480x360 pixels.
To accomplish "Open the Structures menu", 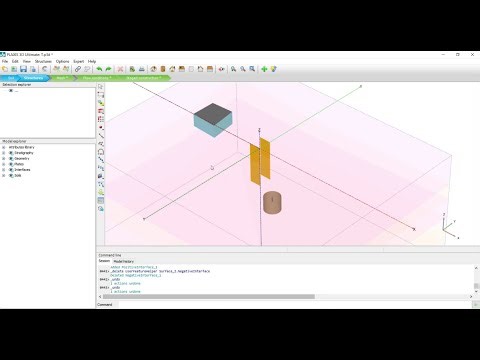I will click(43, 61).
